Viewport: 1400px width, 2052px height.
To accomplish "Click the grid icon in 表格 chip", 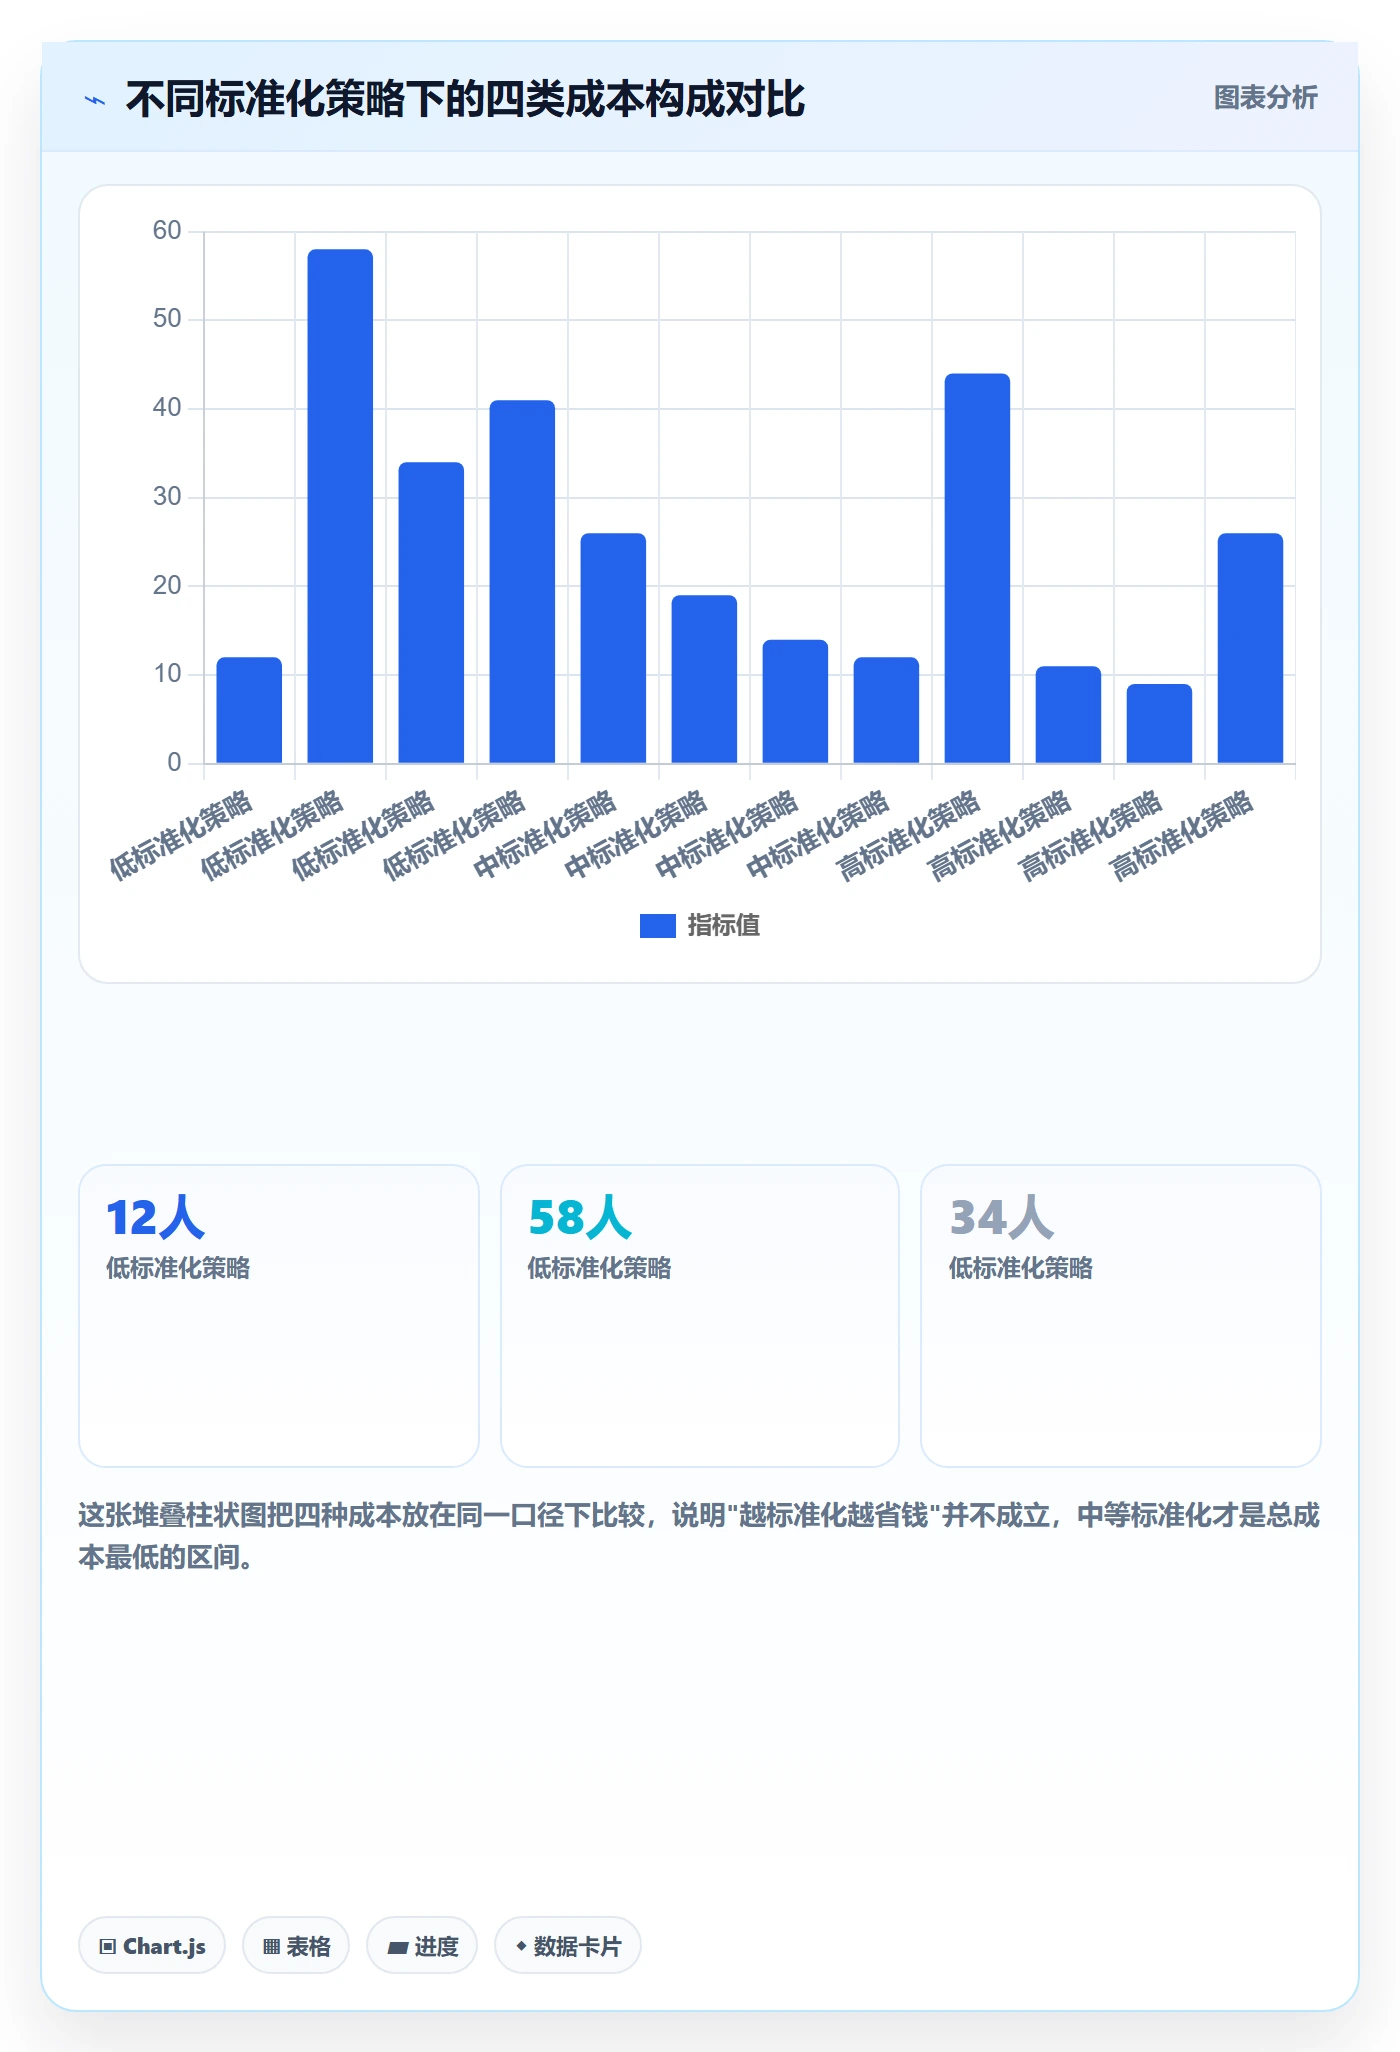I will pos(271,1946).
